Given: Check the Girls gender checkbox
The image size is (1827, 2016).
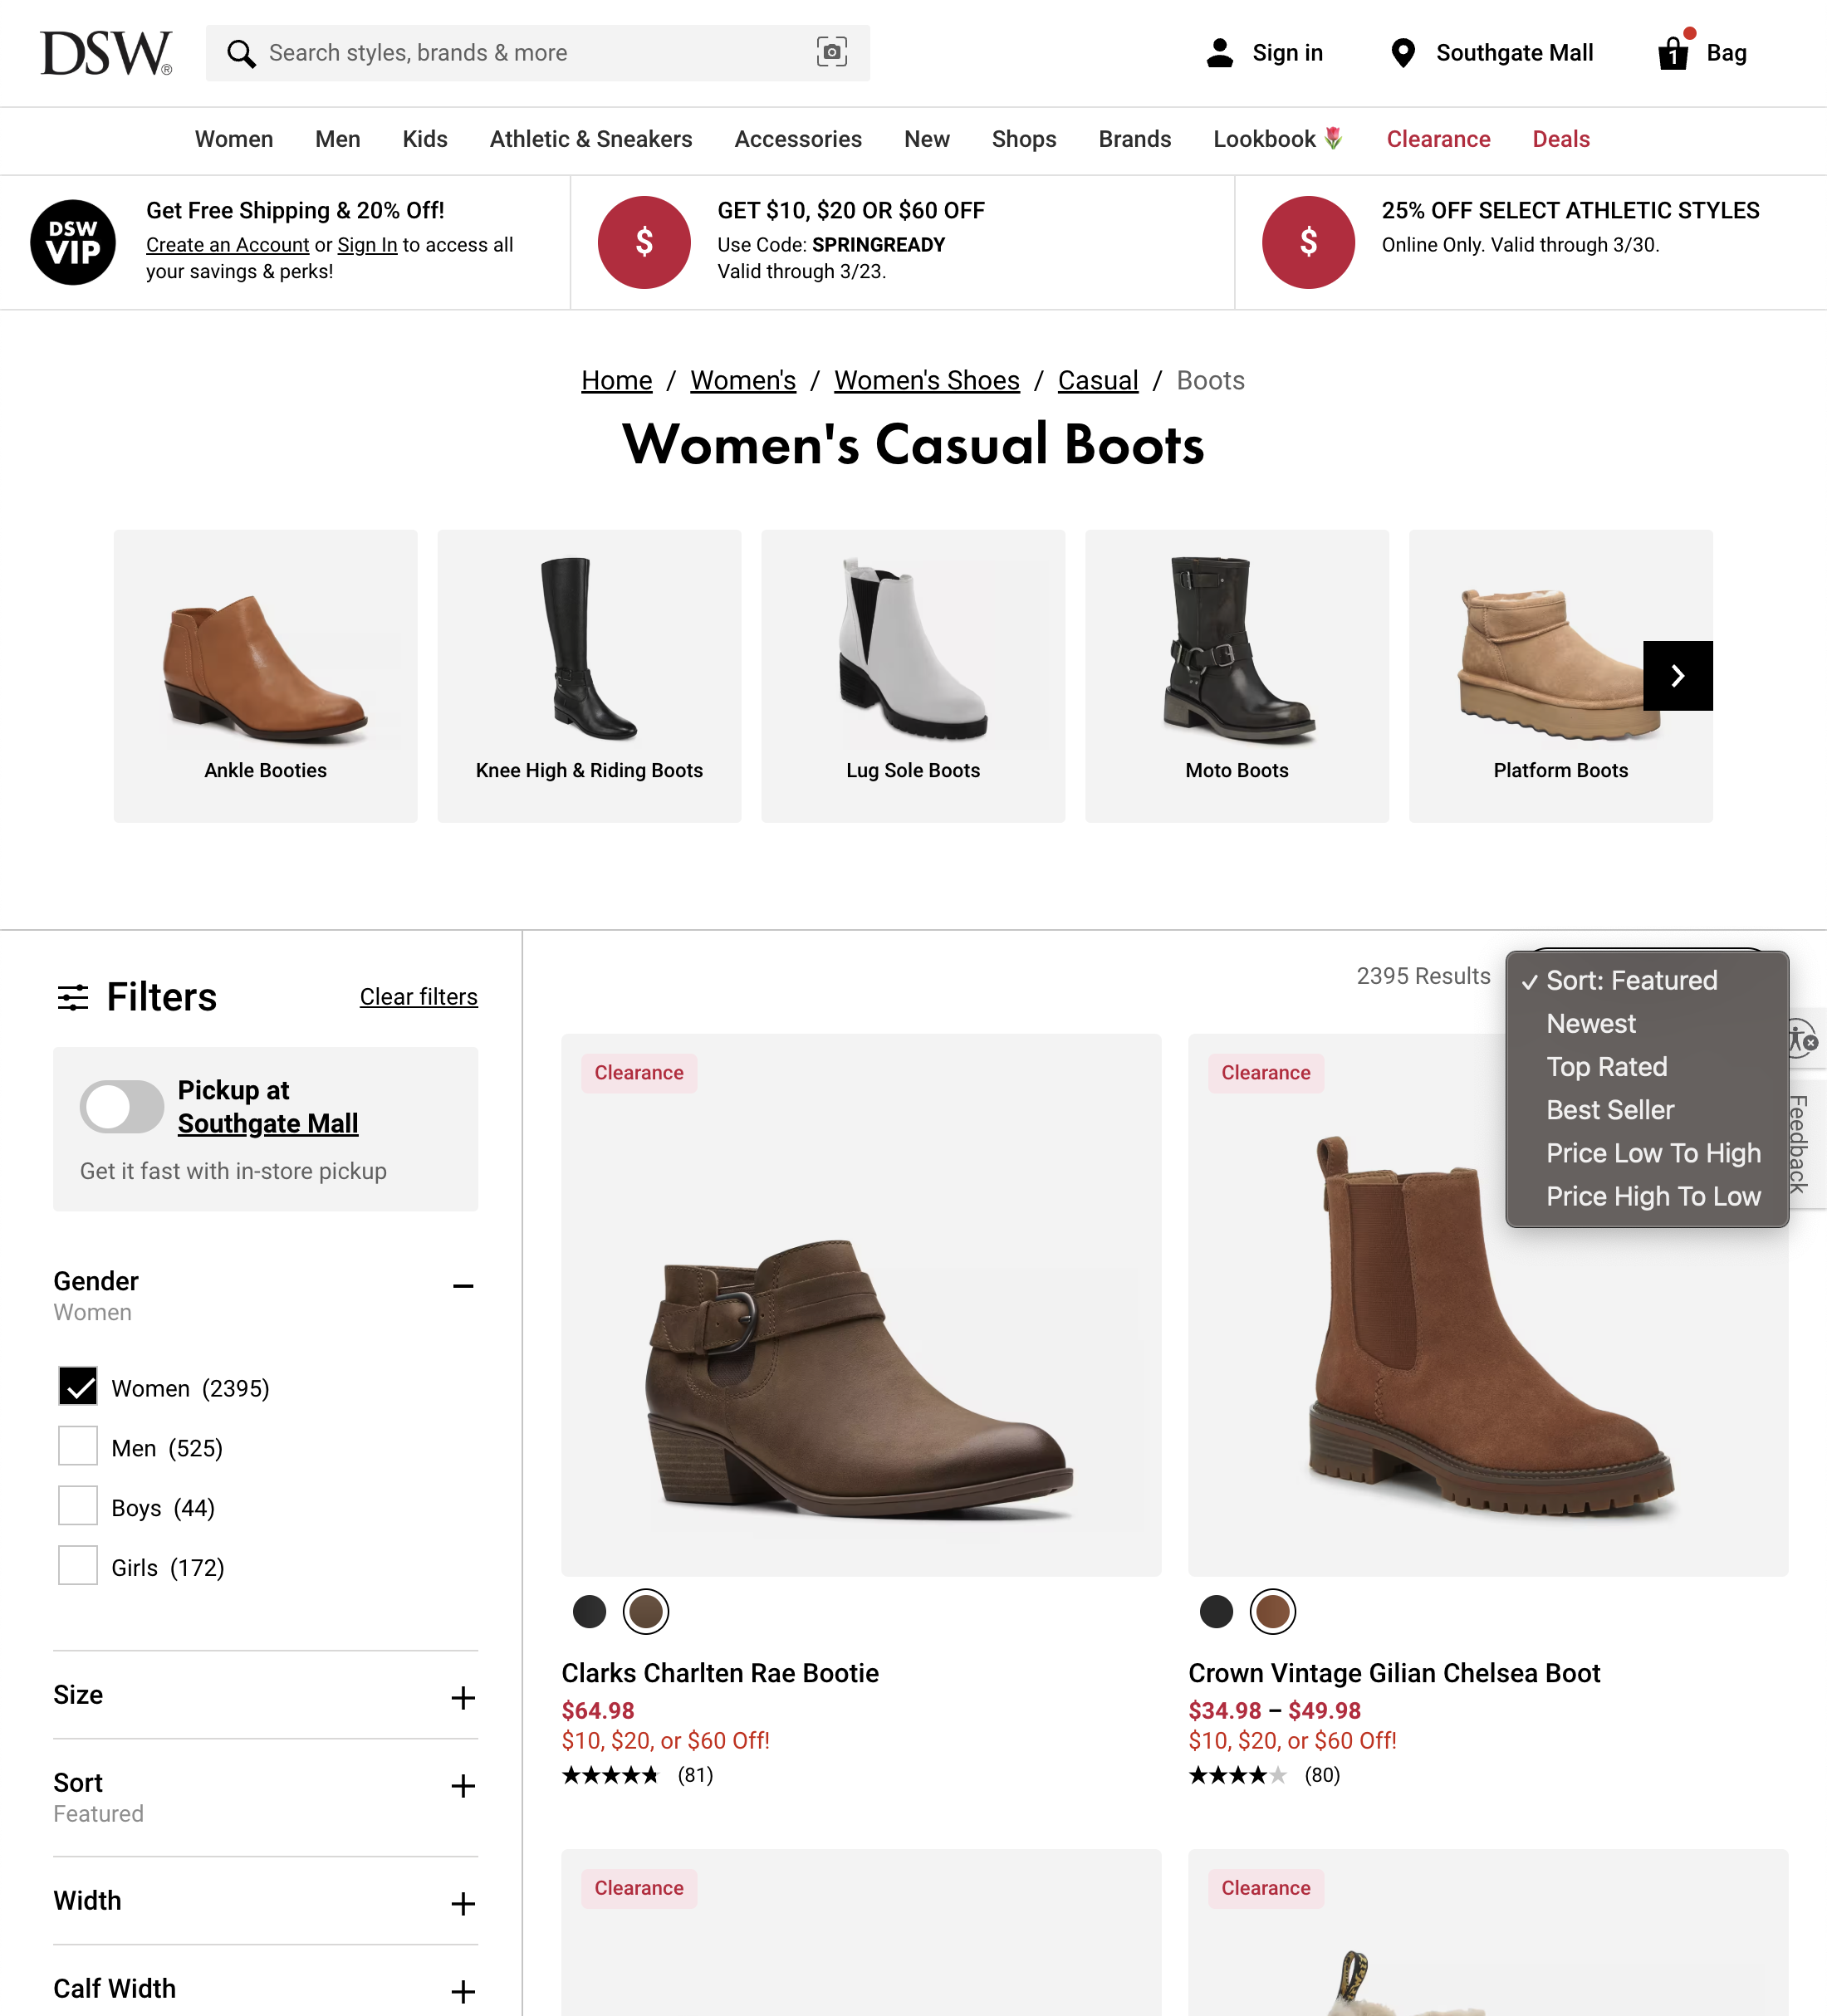Looking at the screenshot, I should click(78, 1566).
